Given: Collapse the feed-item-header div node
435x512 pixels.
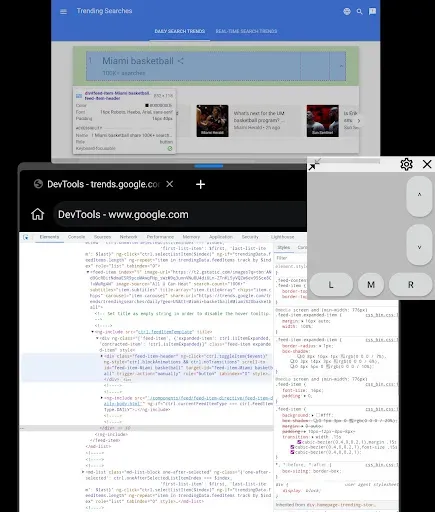Looking at the screenshot, I should [x=102, y=356].
